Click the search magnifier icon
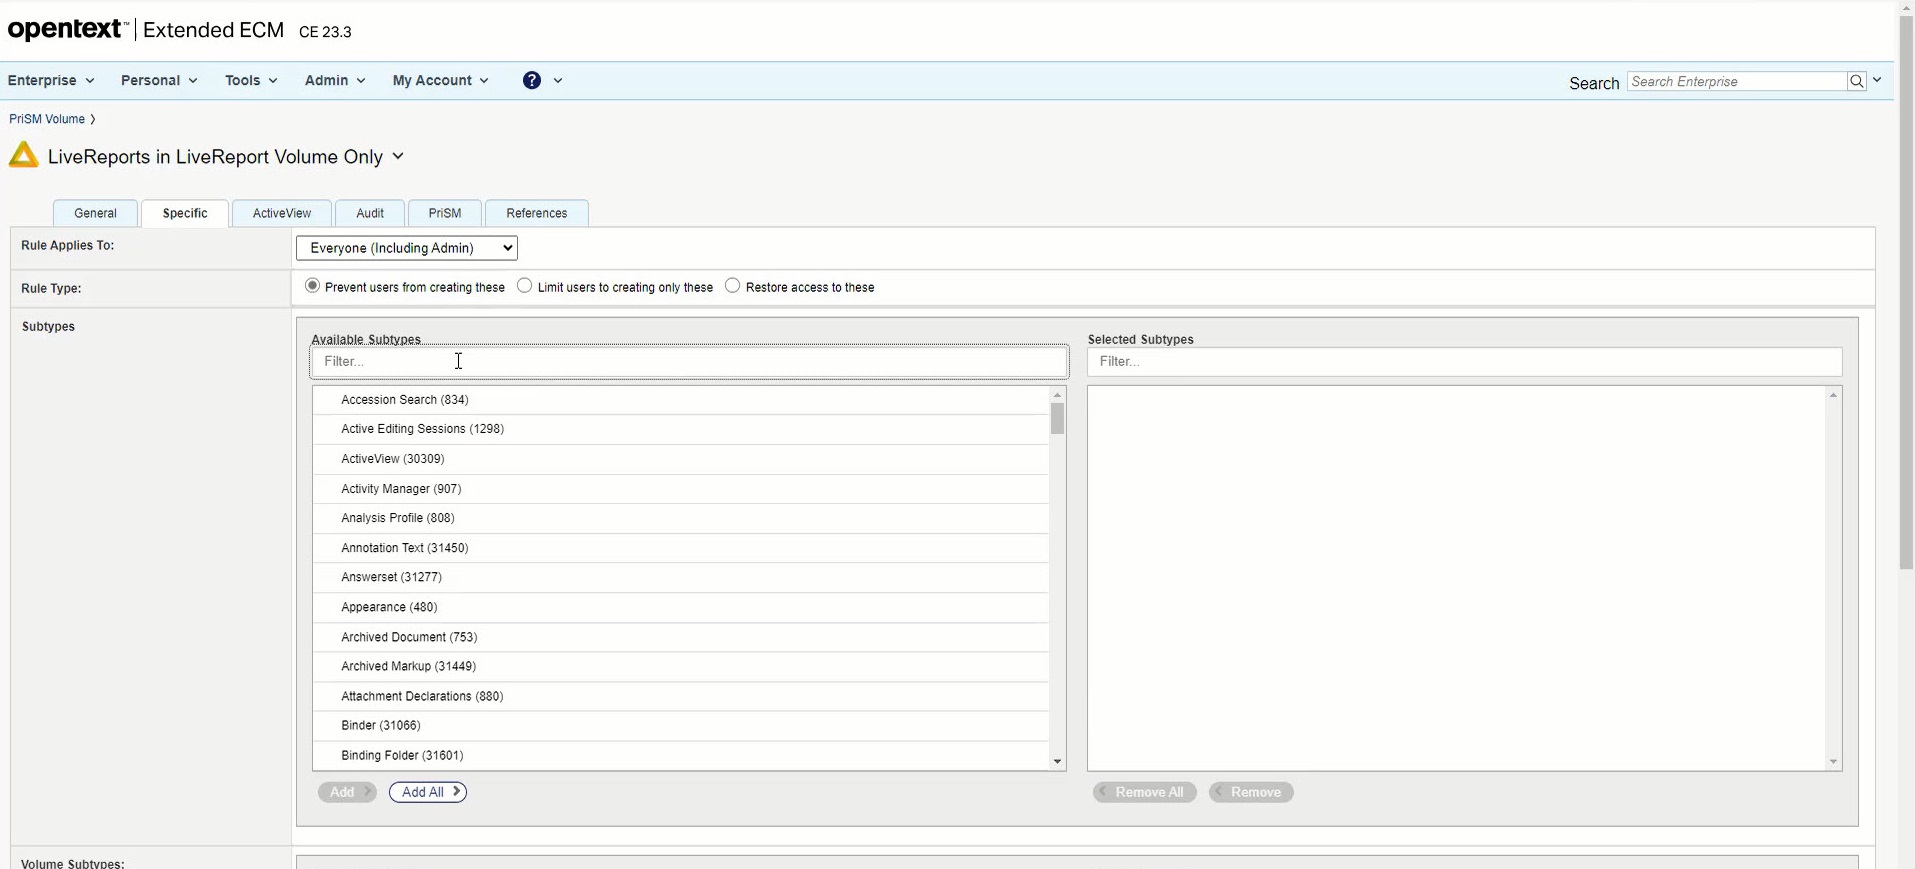 [1857, 81]
